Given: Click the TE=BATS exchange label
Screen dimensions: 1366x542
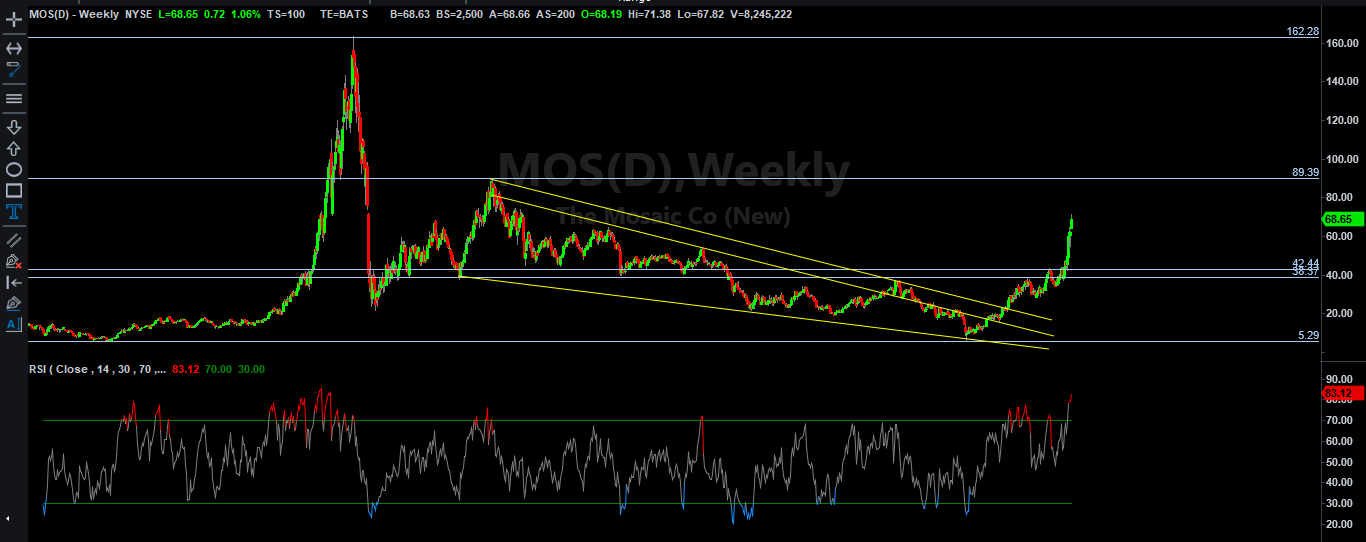Looking at the screenshot, I should click(344, 14).
